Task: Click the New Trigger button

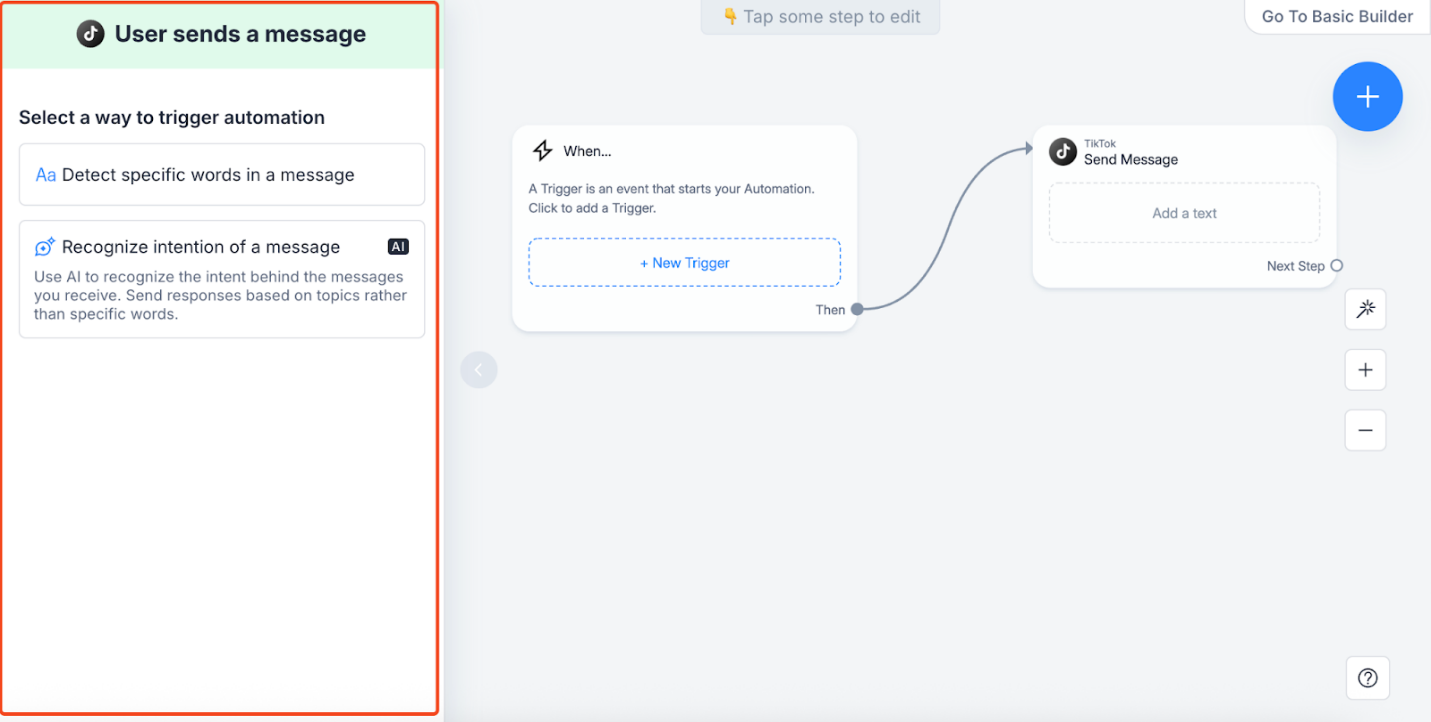Action: point(684,262)
